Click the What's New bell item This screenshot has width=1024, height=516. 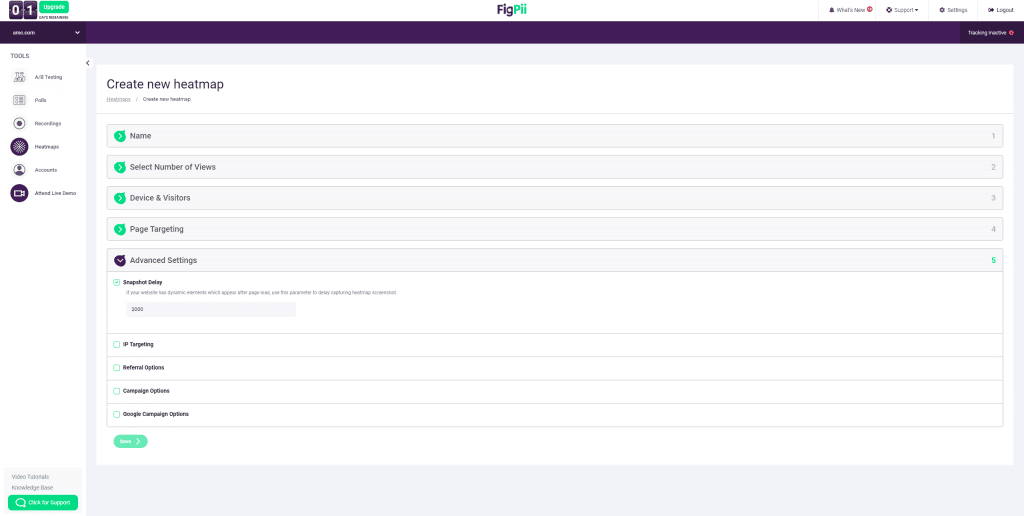[850, 10]
